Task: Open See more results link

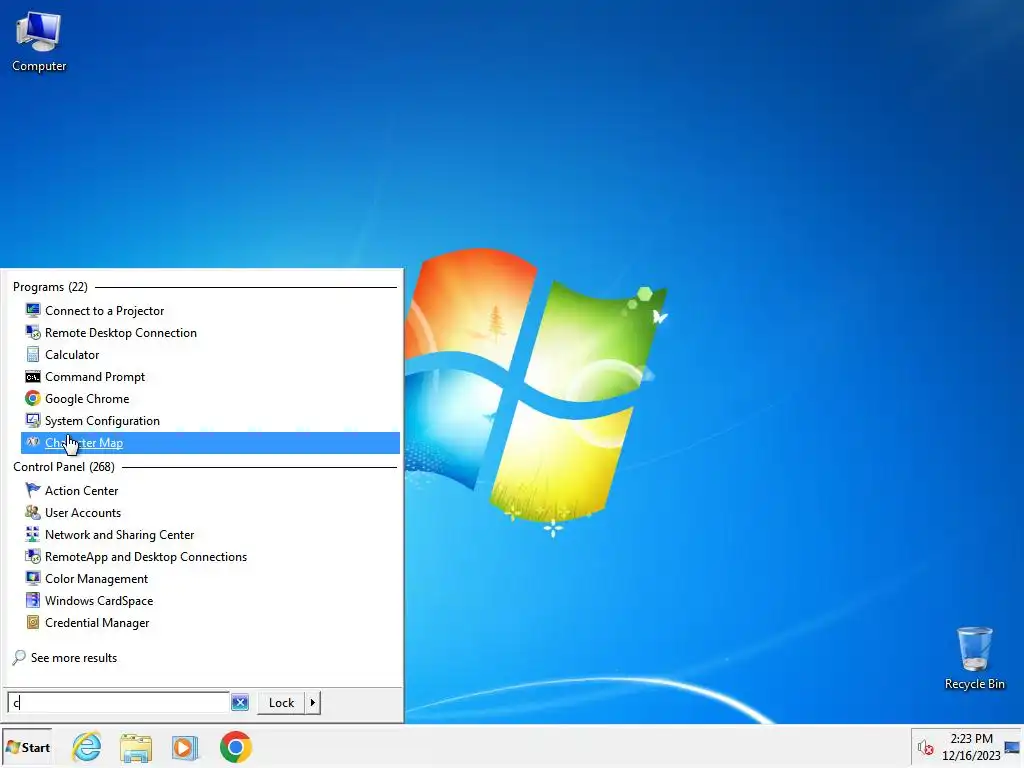Action: pos(74,658)
